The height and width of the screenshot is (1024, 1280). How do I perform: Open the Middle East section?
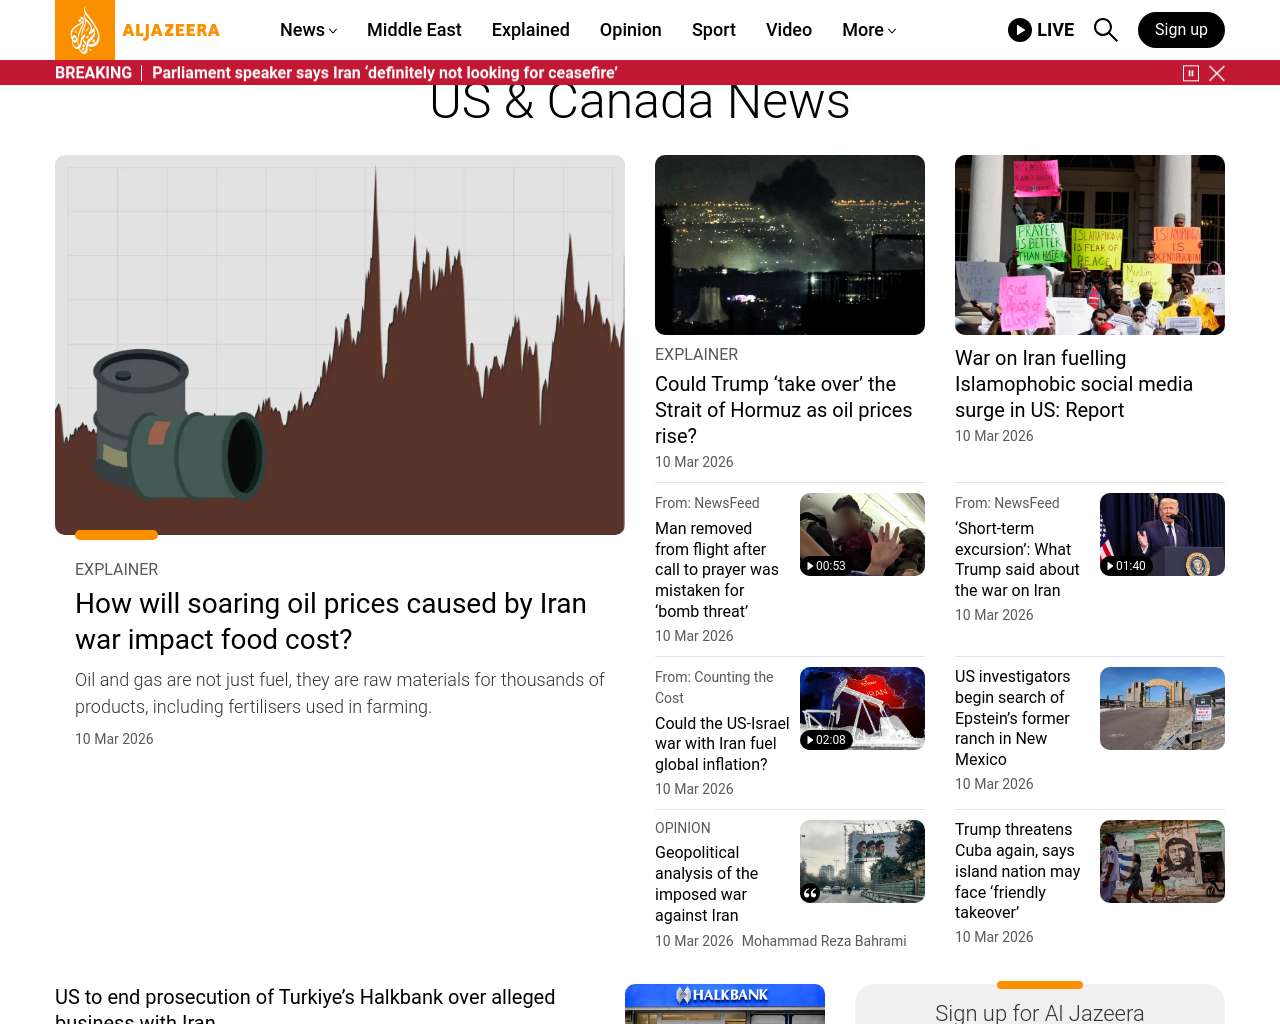coord(414,30)
